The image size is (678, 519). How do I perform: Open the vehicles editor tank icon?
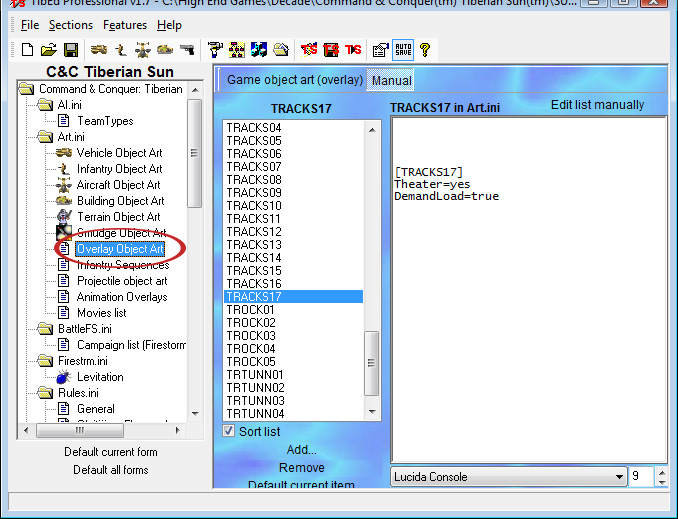click(99, 50)
